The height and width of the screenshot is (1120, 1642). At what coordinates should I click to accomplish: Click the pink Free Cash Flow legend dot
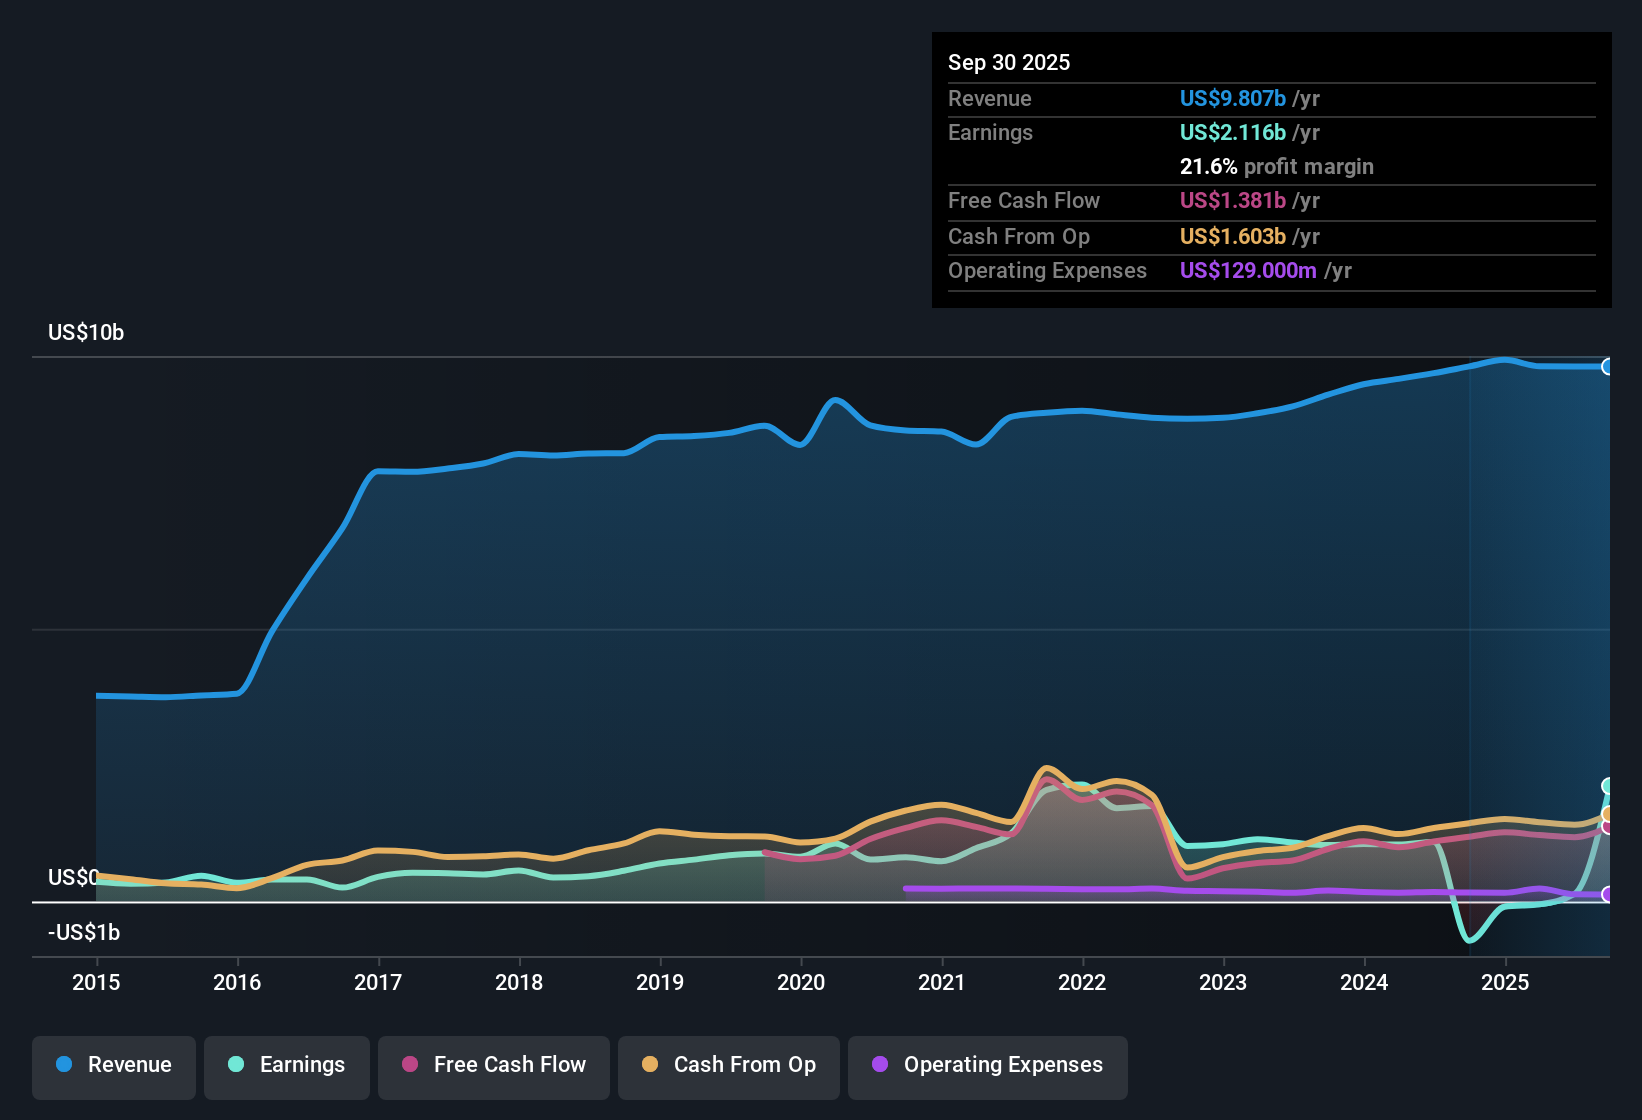tap(410, 1064)
